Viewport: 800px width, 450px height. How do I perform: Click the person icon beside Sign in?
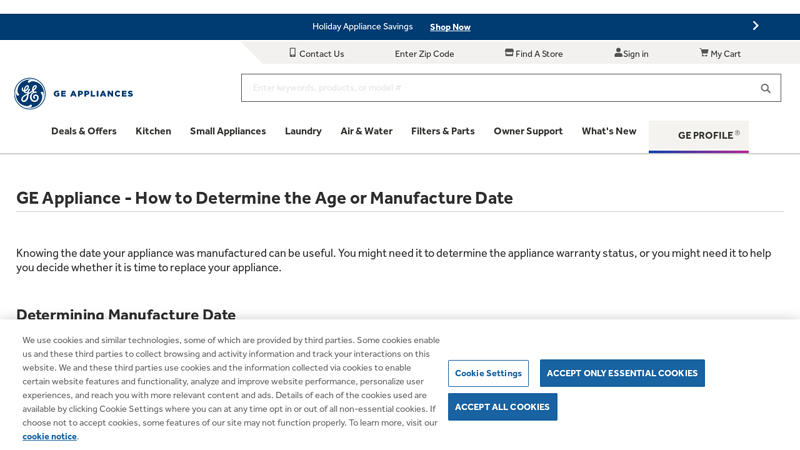(x=618, y=53)
